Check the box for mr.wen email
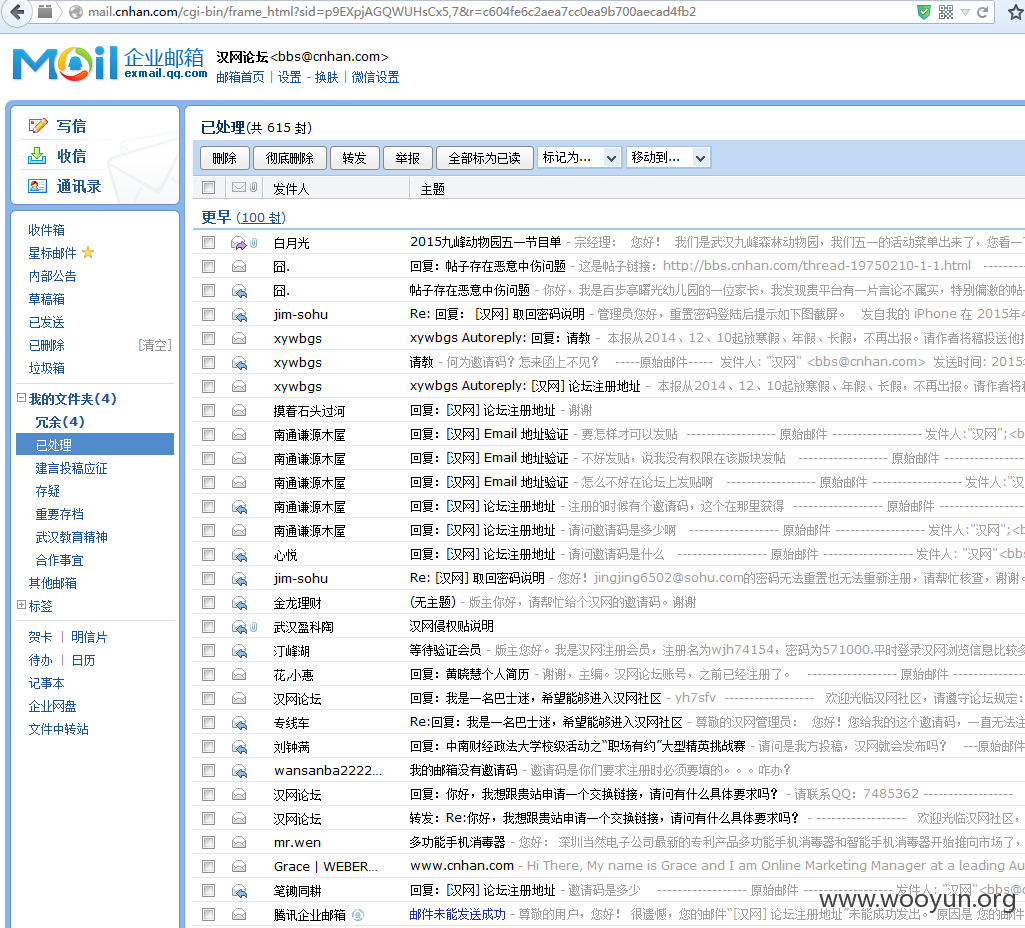Screen dimensions: 1025x928 tap(209, 842)
